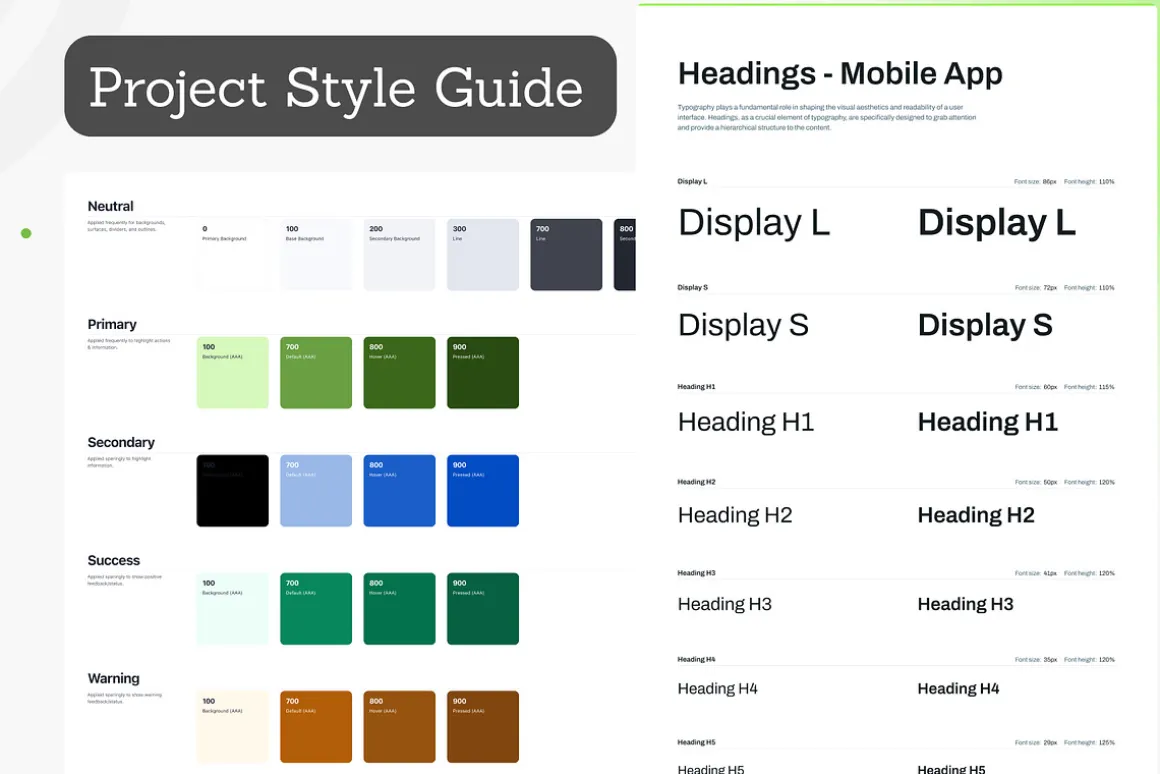Click the "Success" color group heading
Screen dimensions: 1160x774
pyautogui.click(x=113, y=561)
